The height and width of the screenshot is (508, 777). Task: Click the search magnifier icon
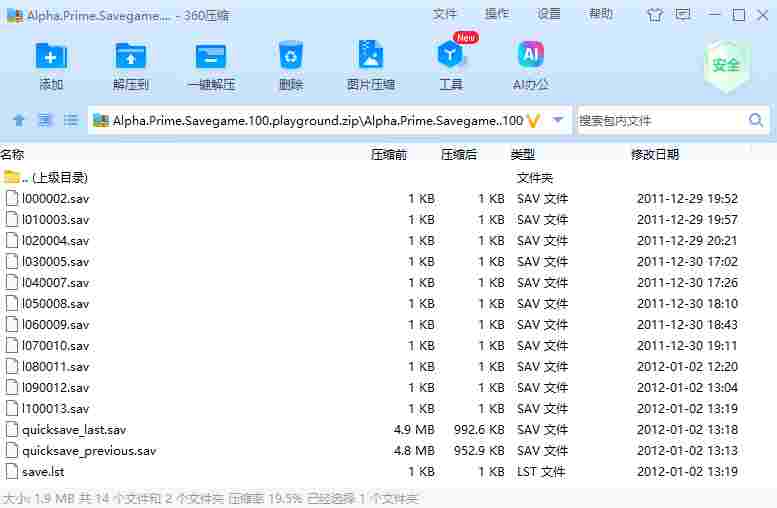[x=756, y=120]
